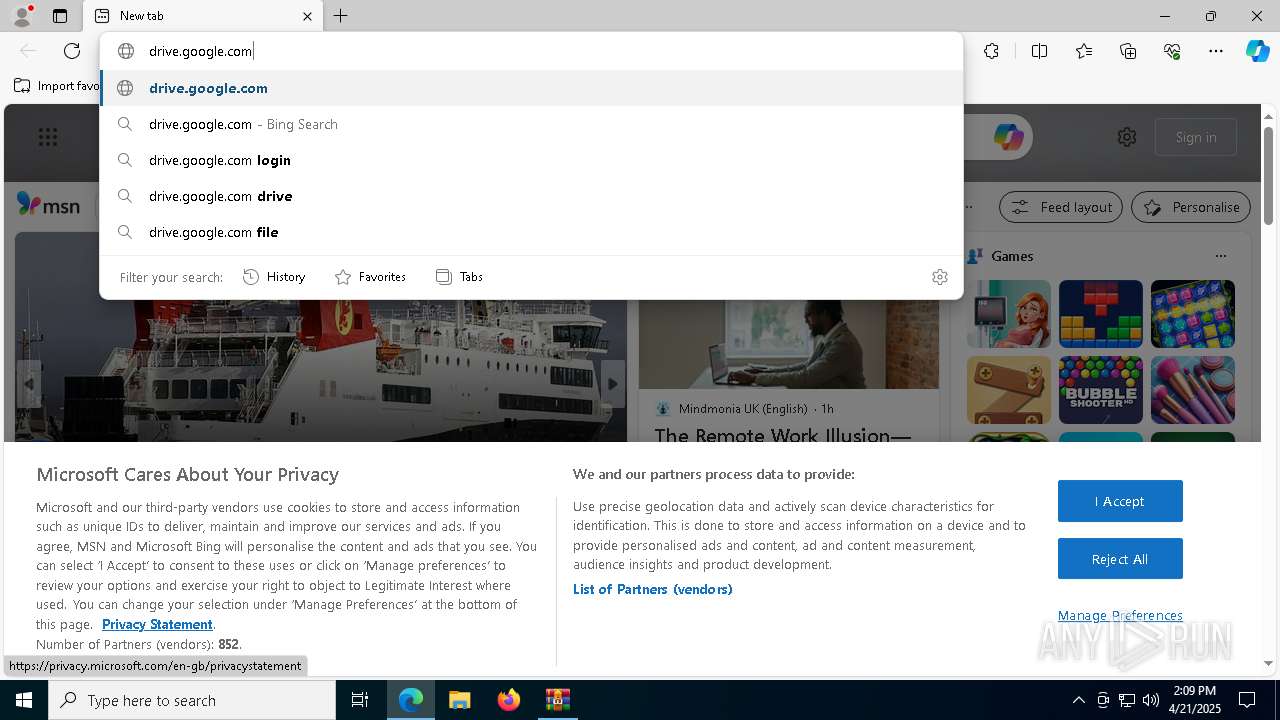This screenshot has width=1280, height=720.
Task: Open Task View on the taskbar
Action: coord(360,700)
